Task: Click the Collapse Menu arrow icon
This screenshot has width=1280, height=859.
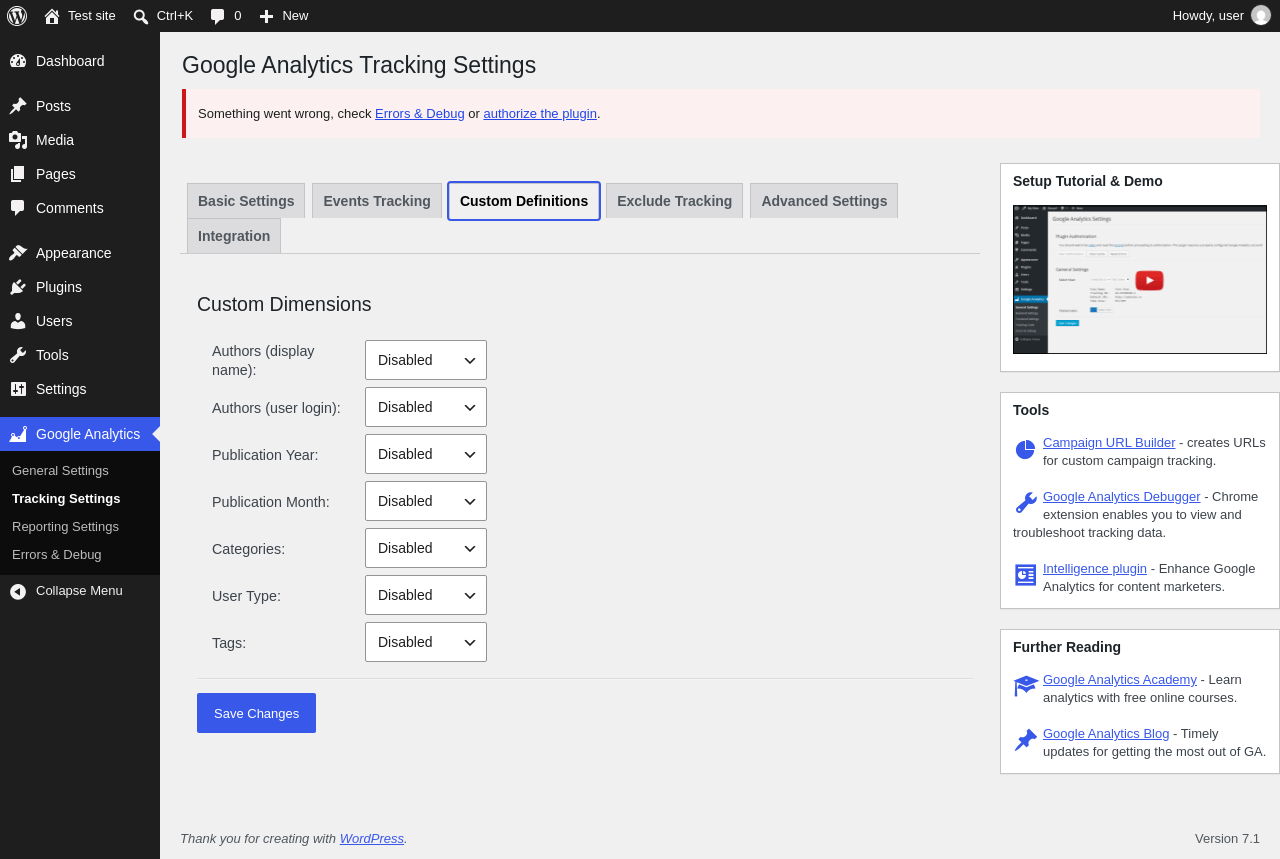Action: [x=18, y=591]
